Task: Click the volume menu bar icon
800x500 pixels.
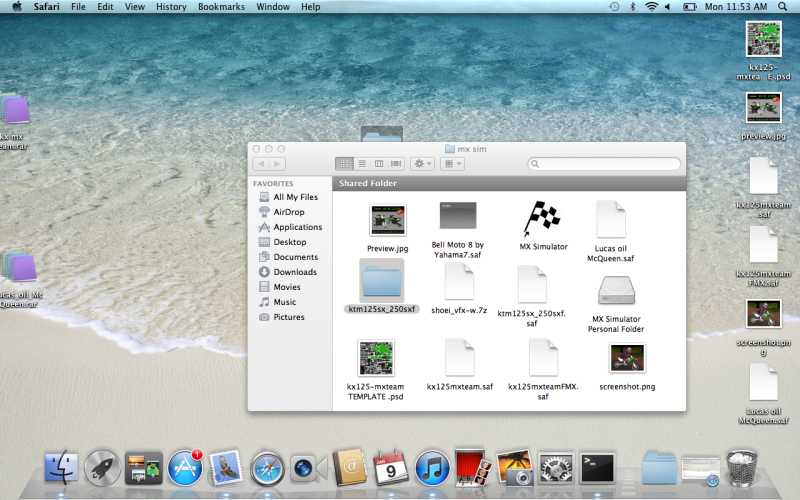Action: click(668, 7)
